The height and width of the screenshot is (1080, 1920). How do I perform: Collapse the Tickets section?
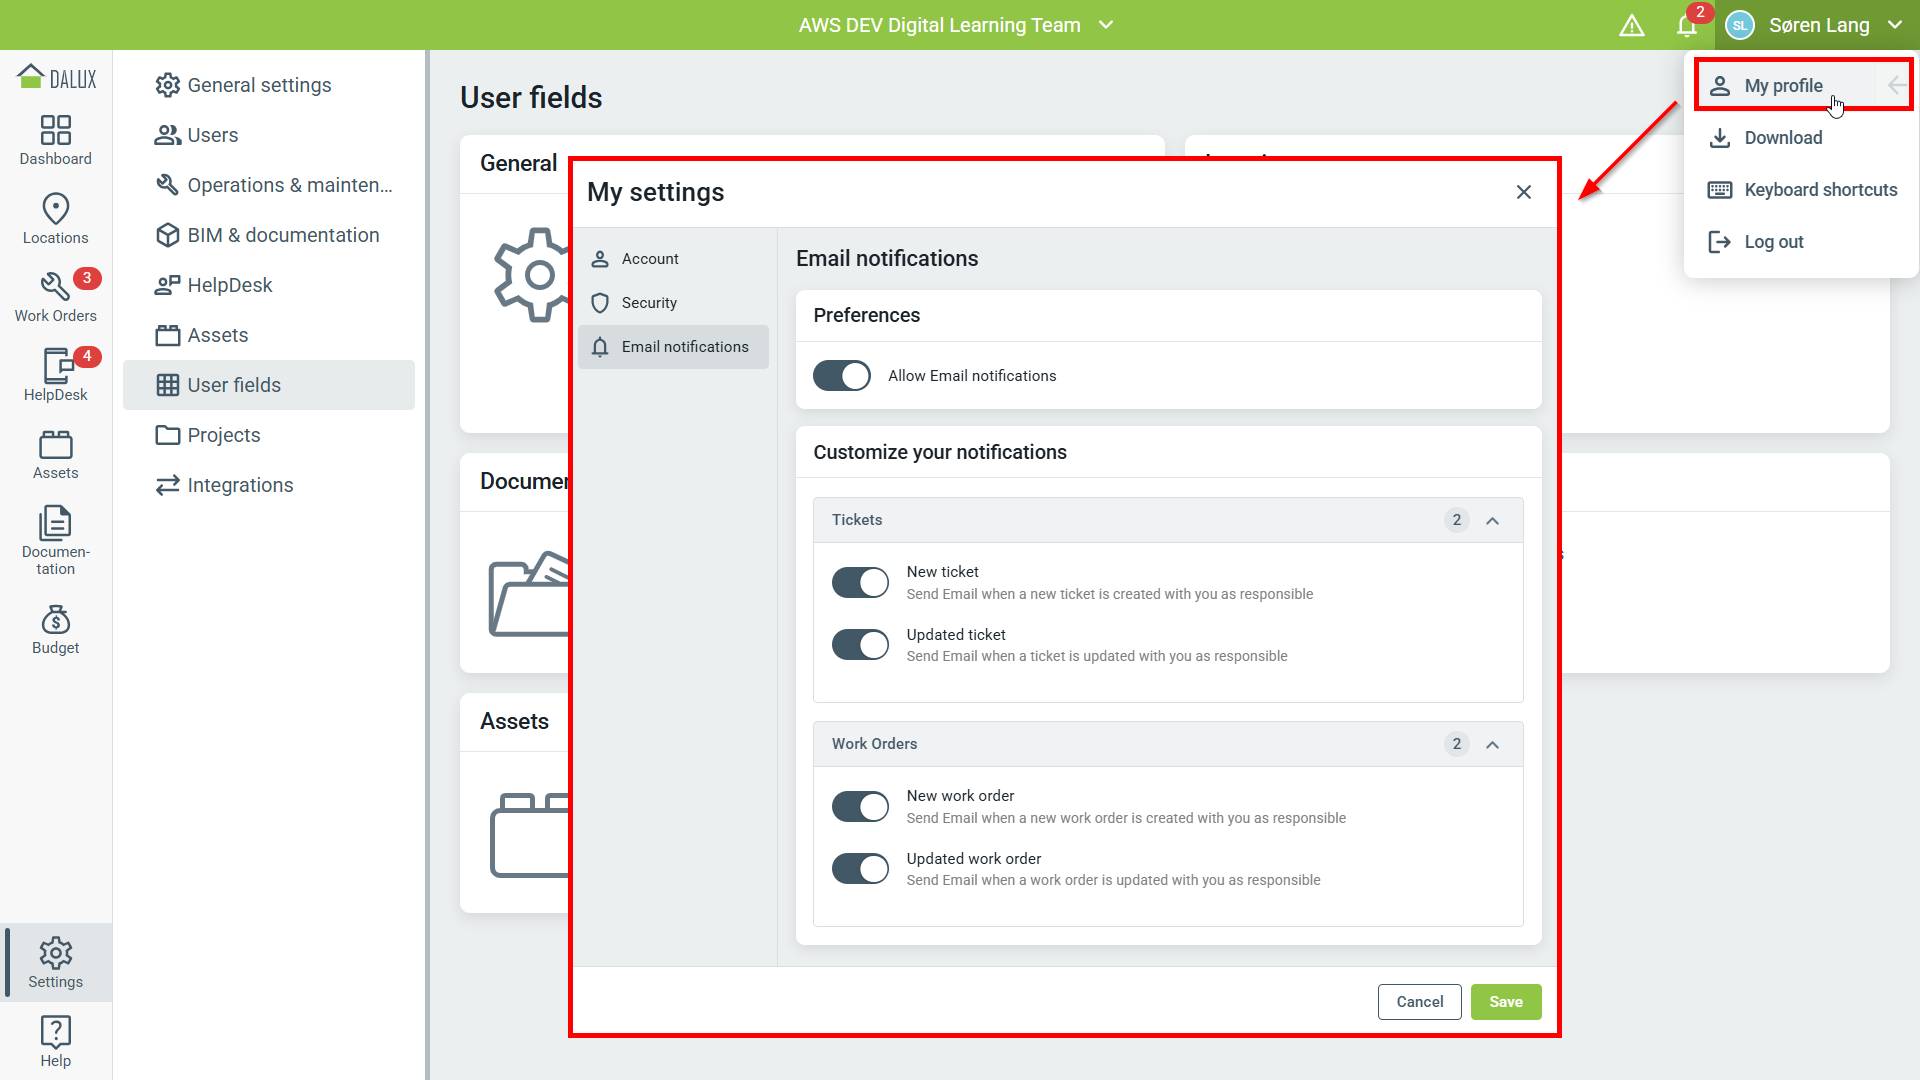[x=1492, y=520]
